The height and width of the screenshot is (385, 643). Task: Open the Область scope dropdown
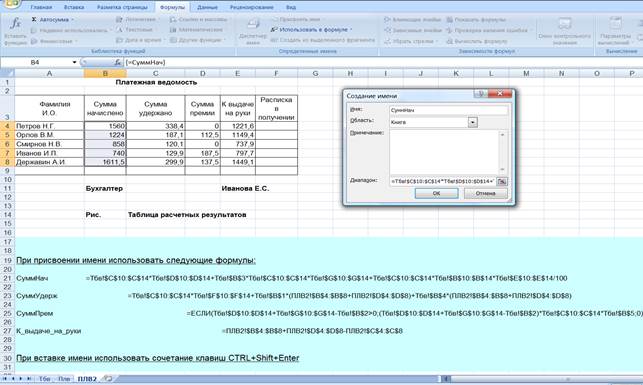tap(472, 122)
